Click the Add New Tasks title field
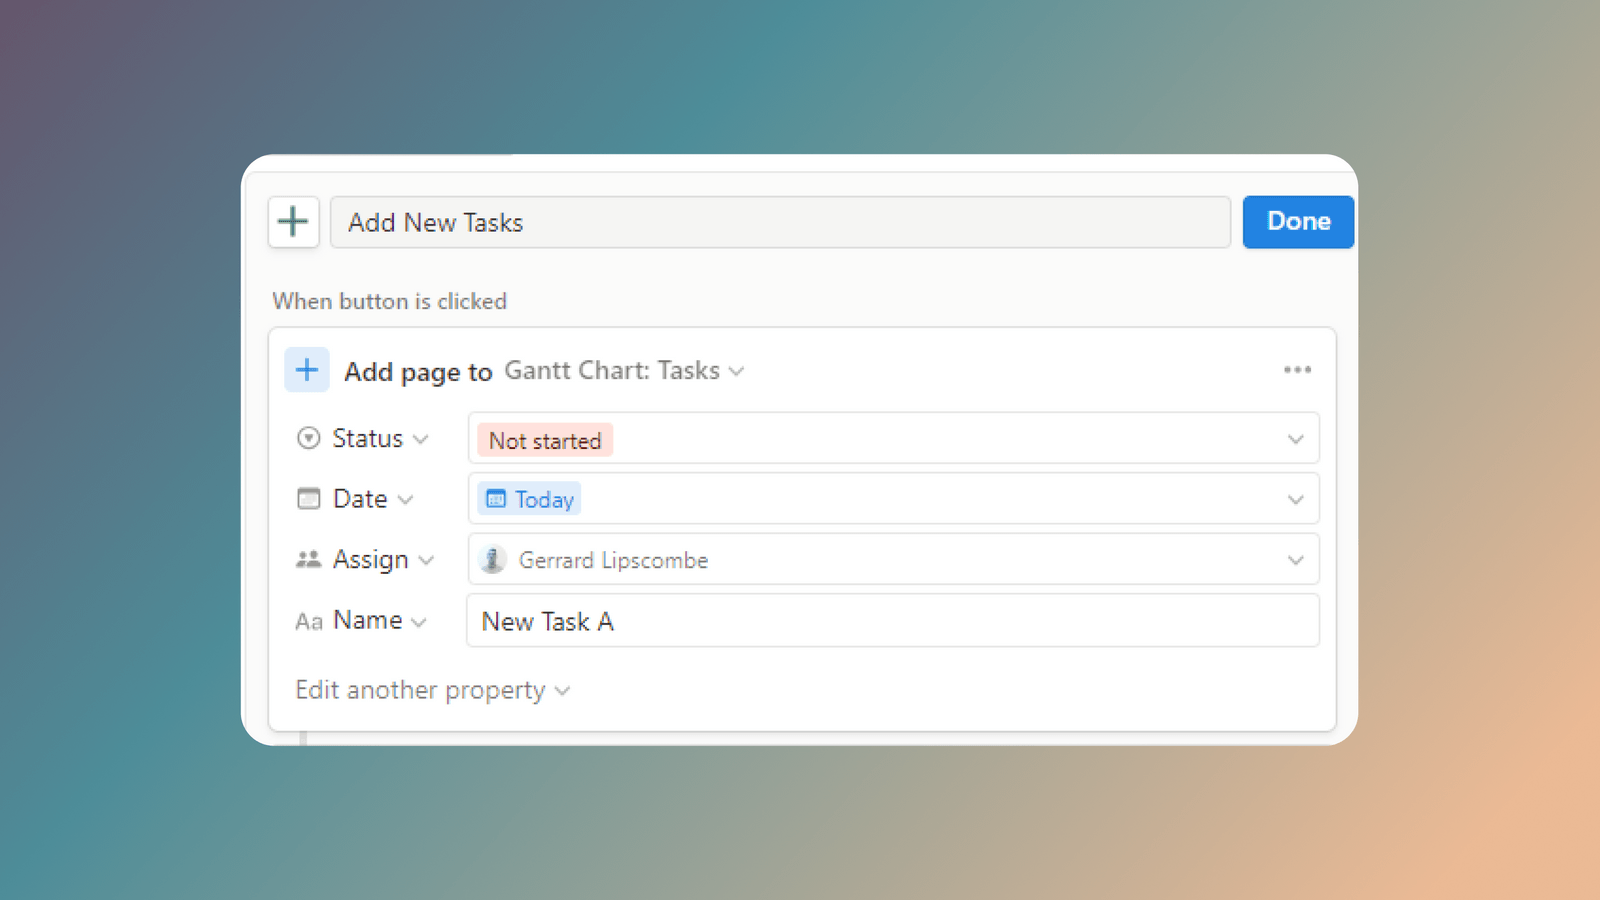This screenshot has height=900, width=1600. (780, 222)
